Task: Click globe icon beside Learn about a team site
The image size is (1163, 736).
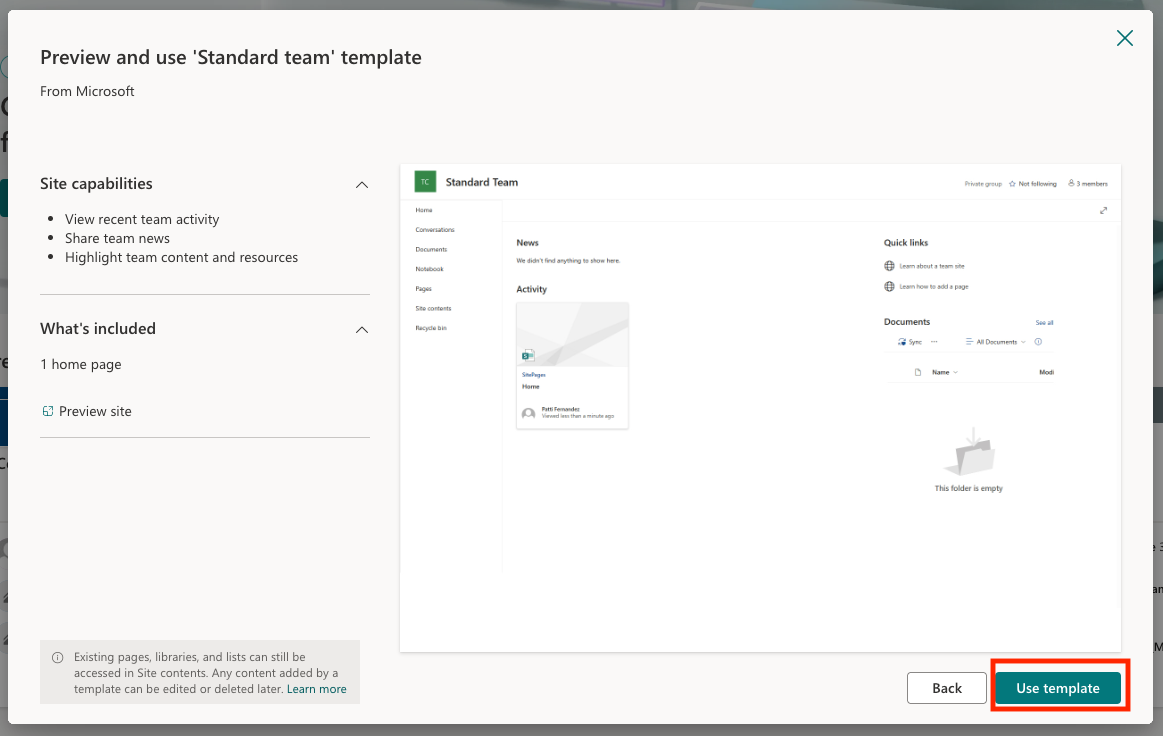Action: [889, 266]
